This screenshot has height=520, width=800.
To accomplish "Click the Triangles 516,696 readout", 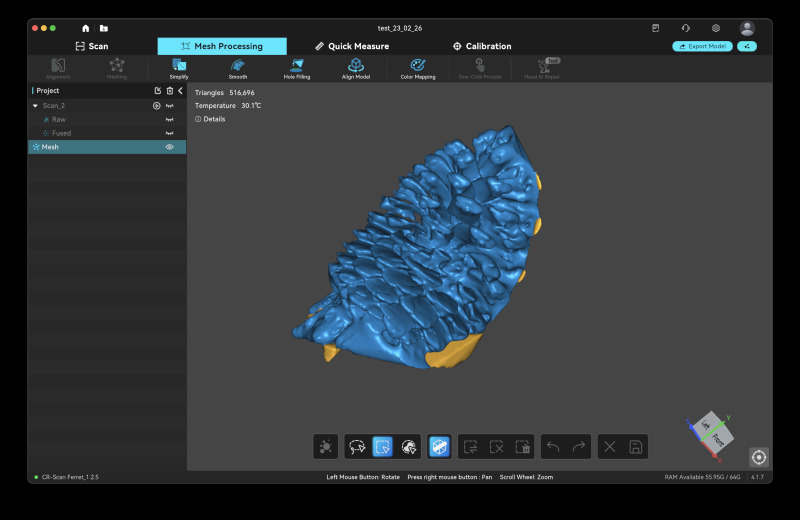I will click(x=224, y=92).
